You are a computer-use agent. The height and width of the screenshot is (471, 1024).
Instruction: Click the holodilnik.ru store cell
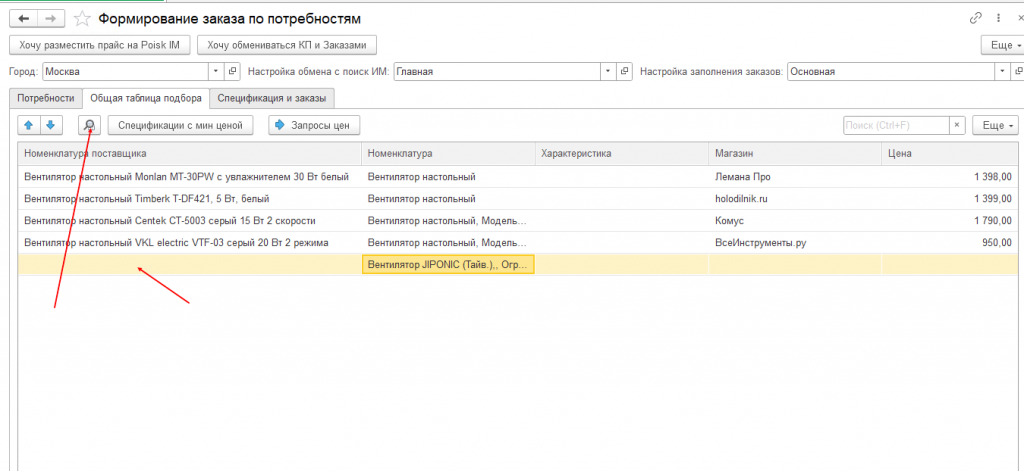795,199
